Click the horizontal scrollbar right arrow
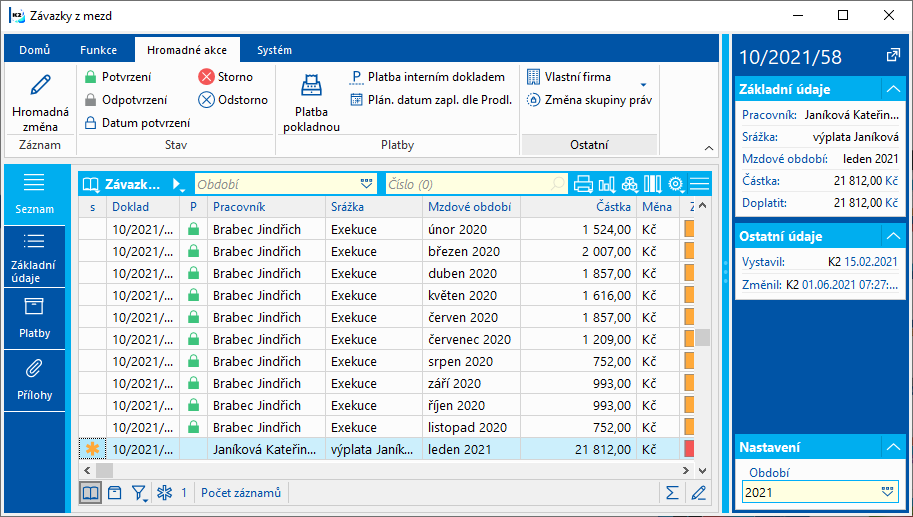 coord(686,470)
